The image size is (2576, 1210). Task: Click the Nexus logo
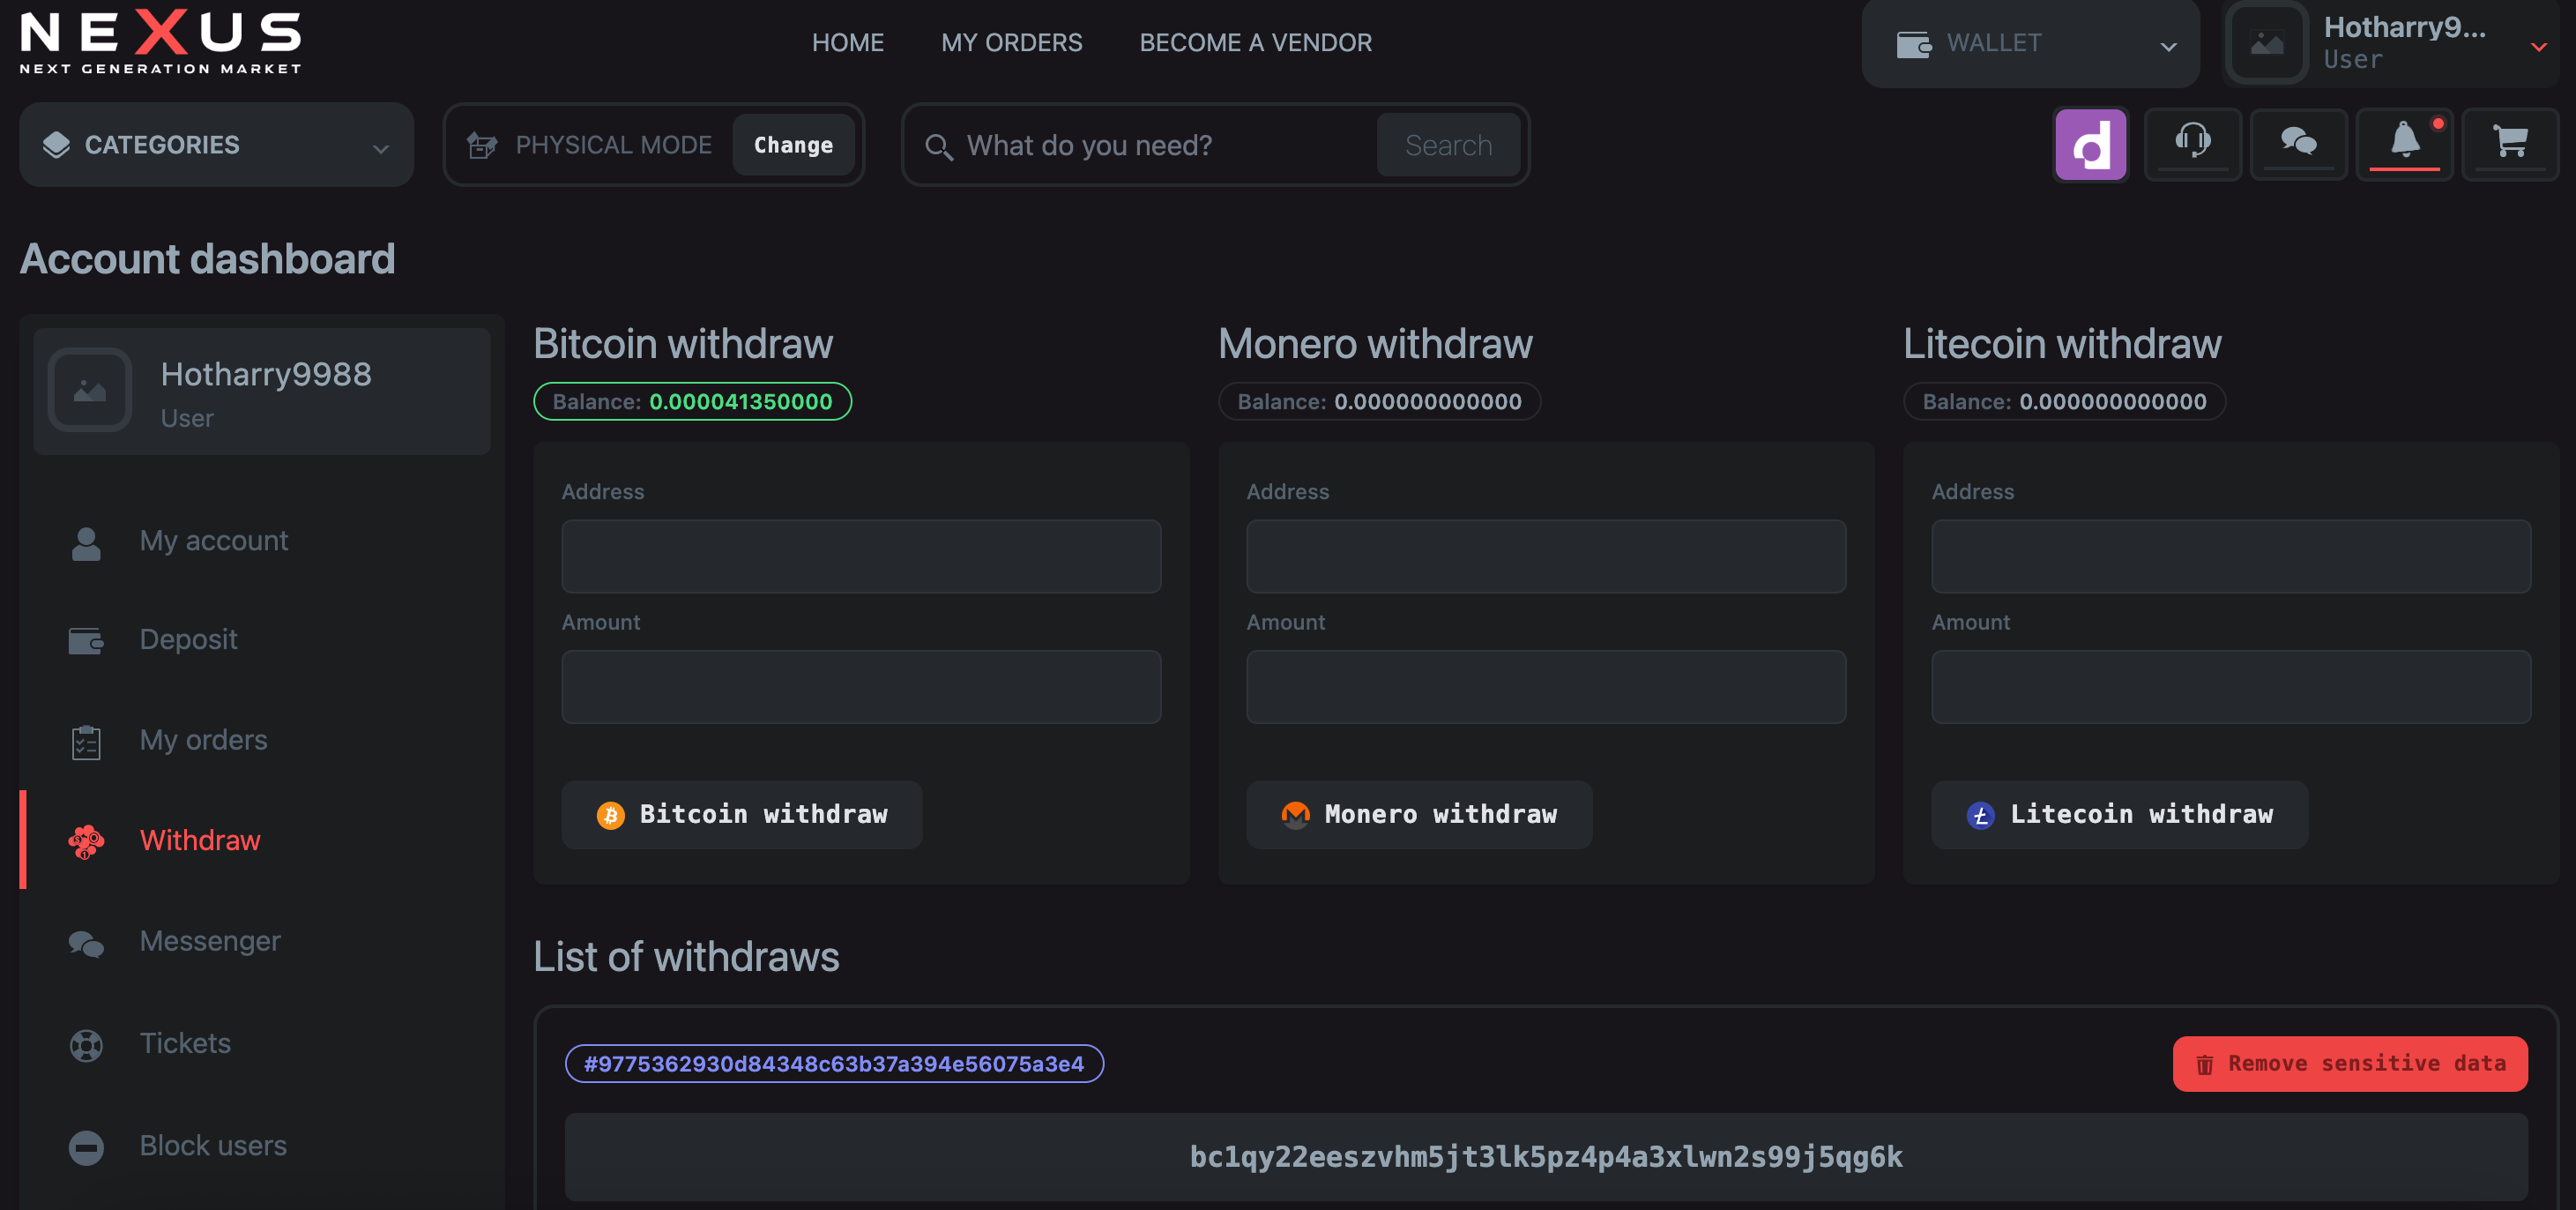pos(160,42)
